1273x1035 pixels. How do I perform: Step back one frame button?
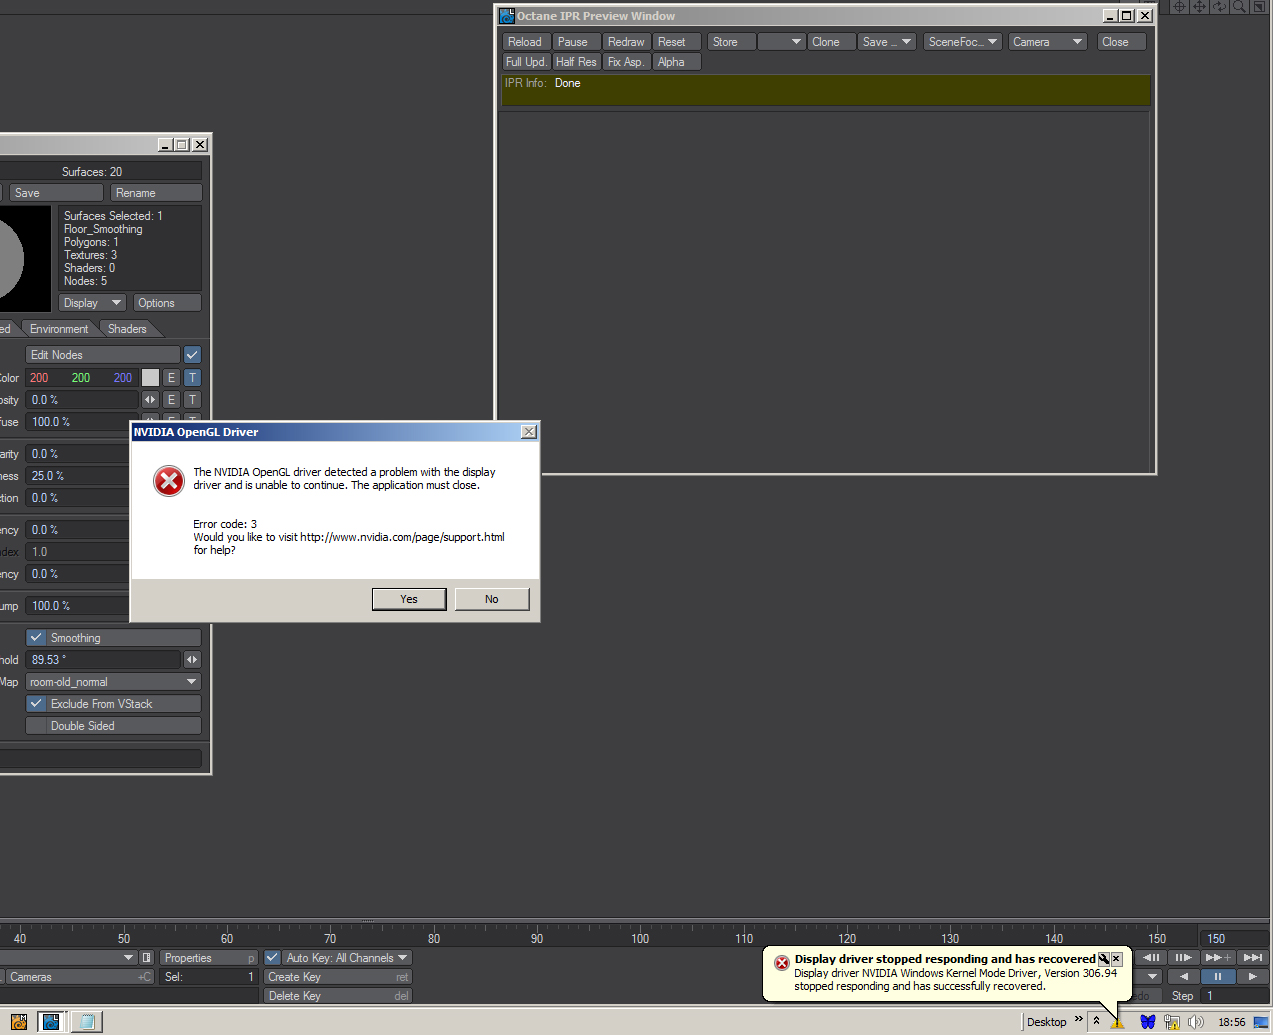tap(1151, 957)
